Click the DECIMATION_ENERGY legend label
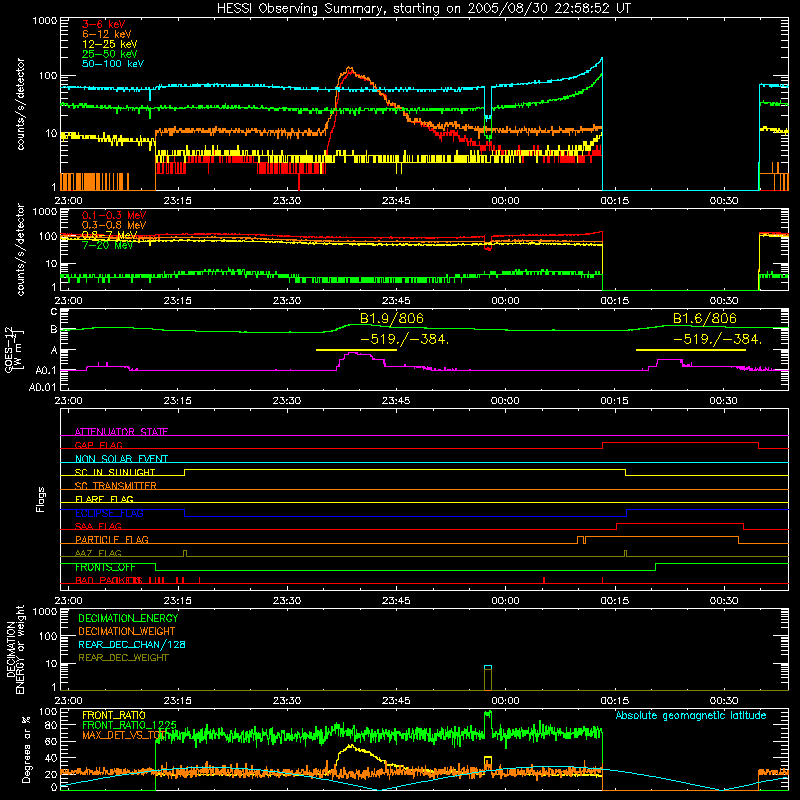The height and width of the screenshot is (800, 800). 128,618
